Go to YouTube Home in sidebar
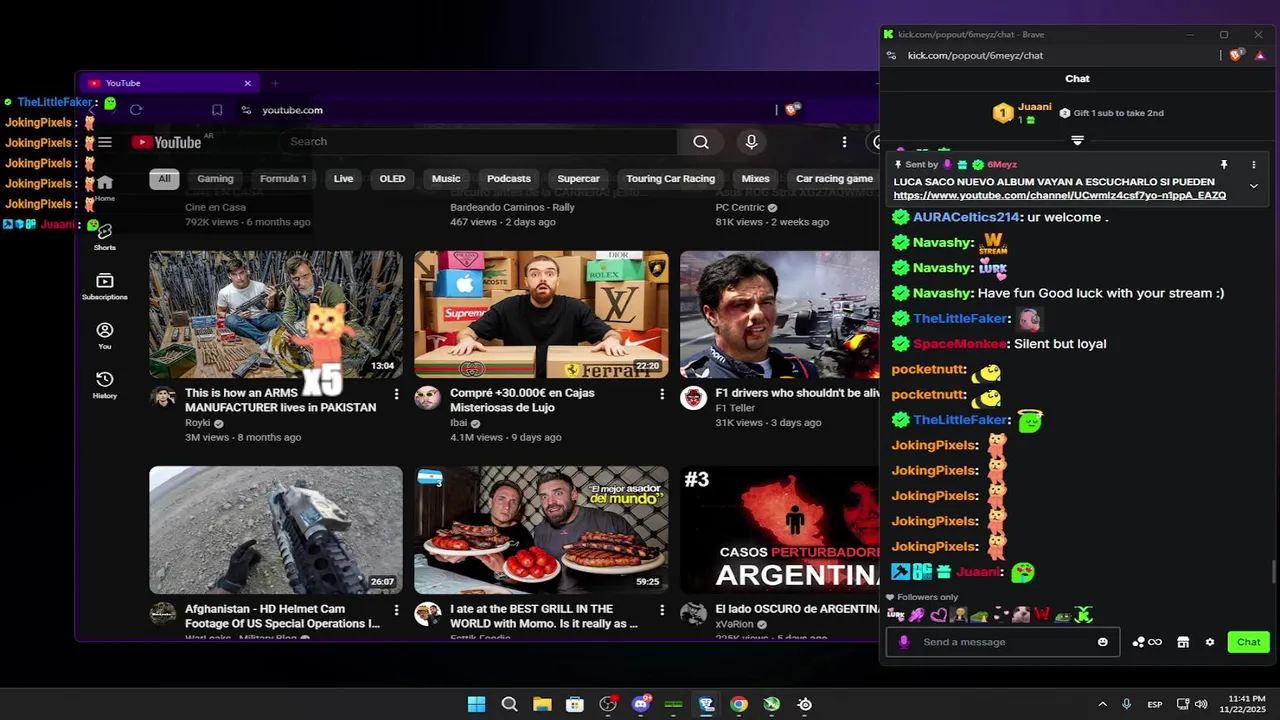The width and height of the screenshot is (1280, 720). (105, 188)
